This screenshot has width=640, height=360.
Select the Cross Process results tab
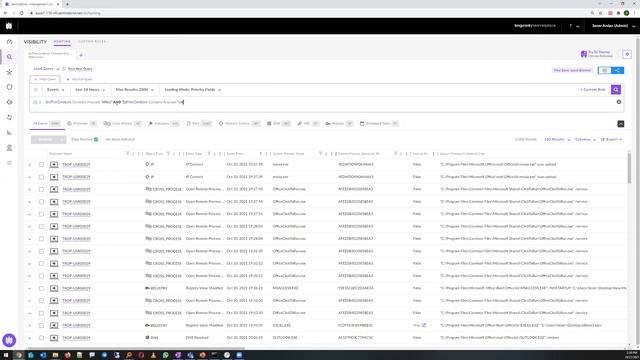pos(122,124)
